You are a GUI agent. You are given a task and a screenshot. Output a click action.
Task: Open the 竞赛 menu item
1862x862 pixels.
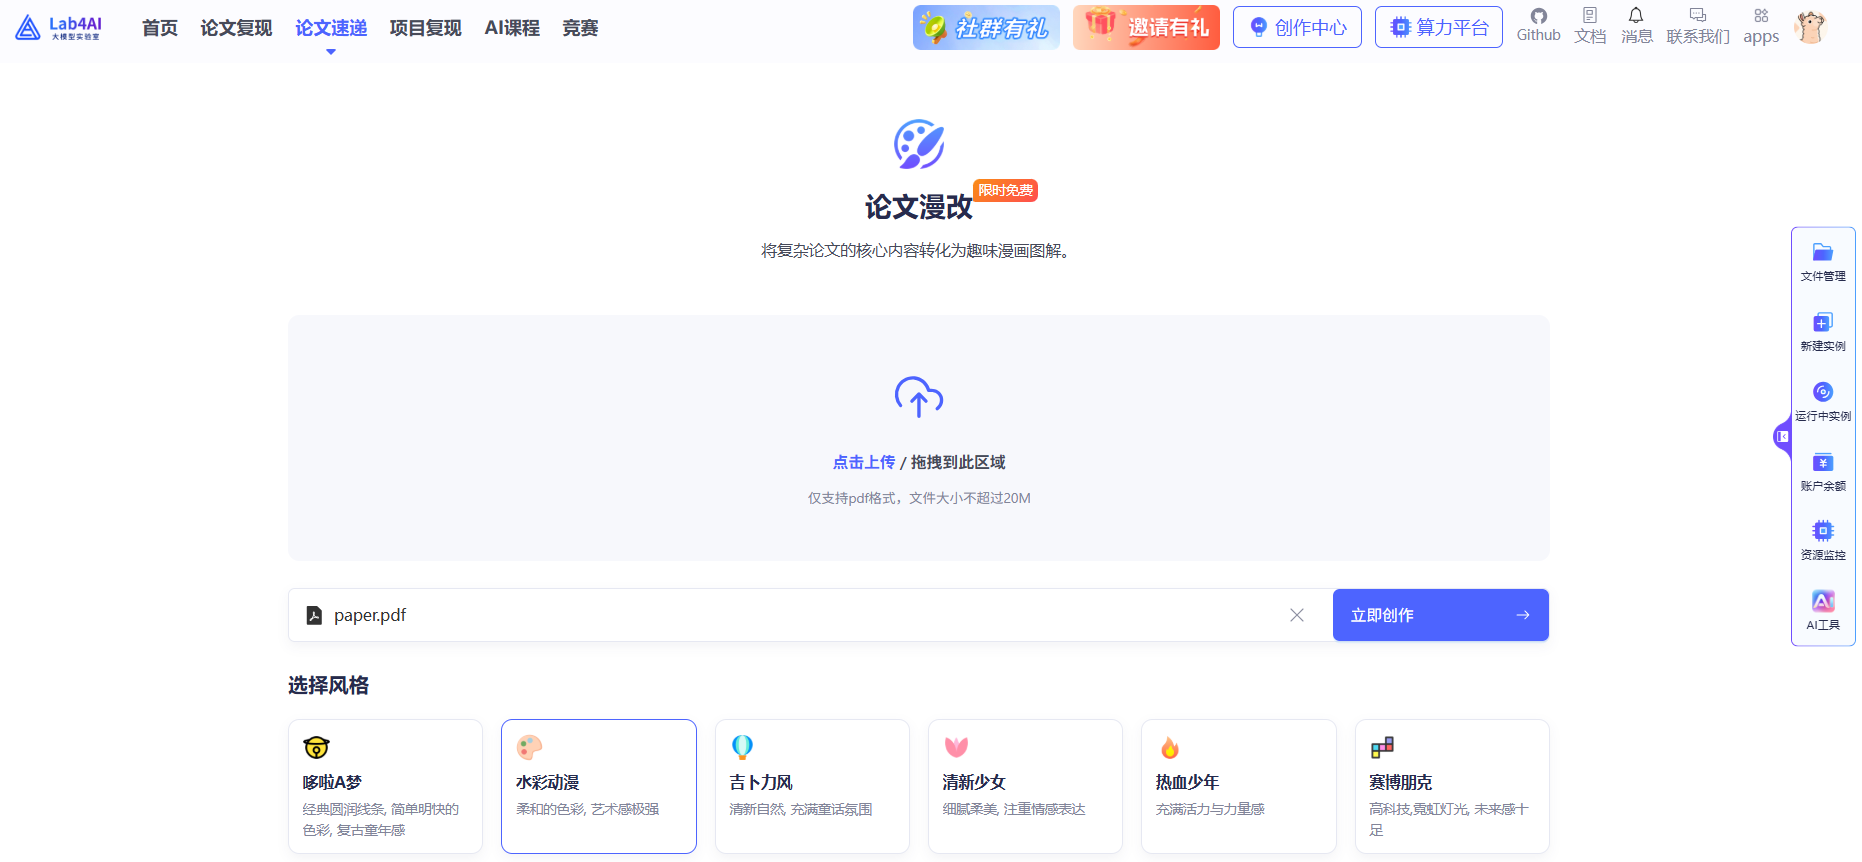pos(580,28)
